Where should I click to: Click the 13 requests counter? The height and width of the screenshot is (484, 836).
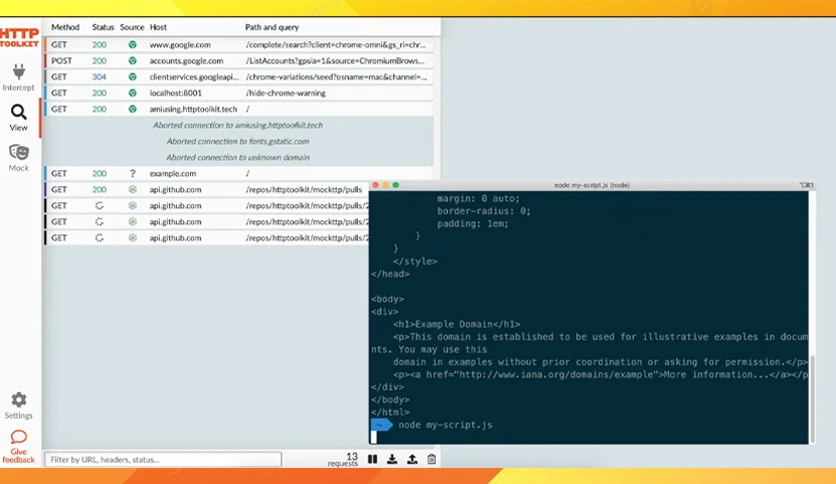[x=344, y=459]
